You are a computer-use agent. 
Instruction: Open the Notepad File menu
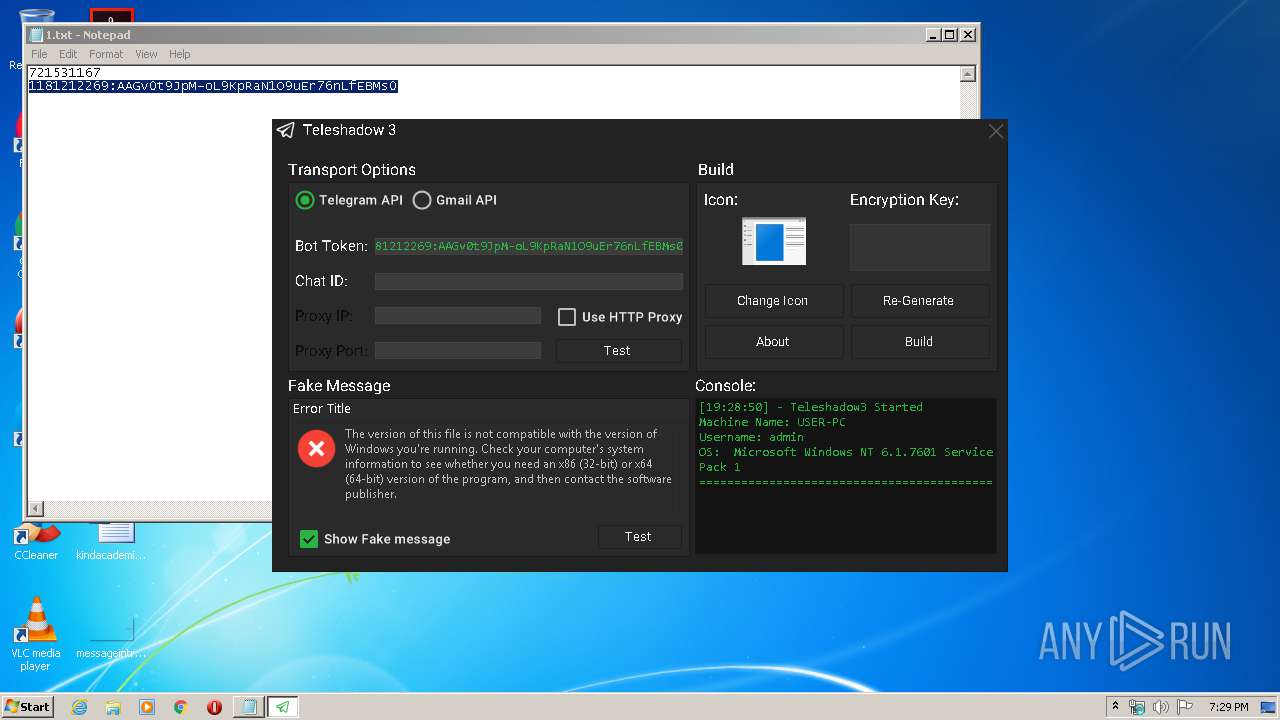click(x=39, y=54)
